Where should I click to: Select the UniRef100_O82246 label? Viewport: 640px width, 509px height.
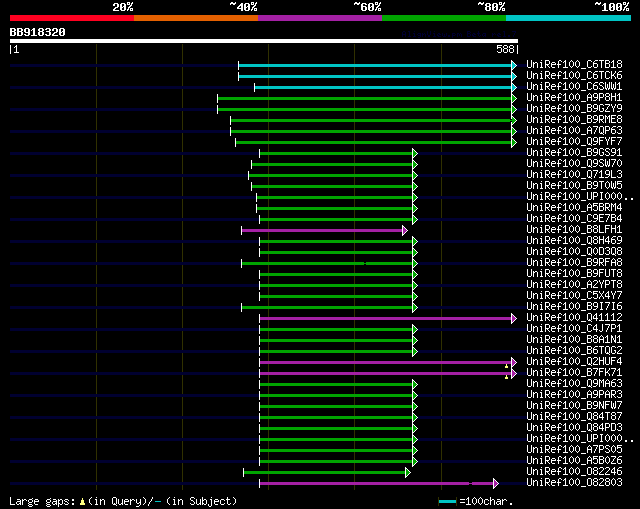(x=574, y=472)
